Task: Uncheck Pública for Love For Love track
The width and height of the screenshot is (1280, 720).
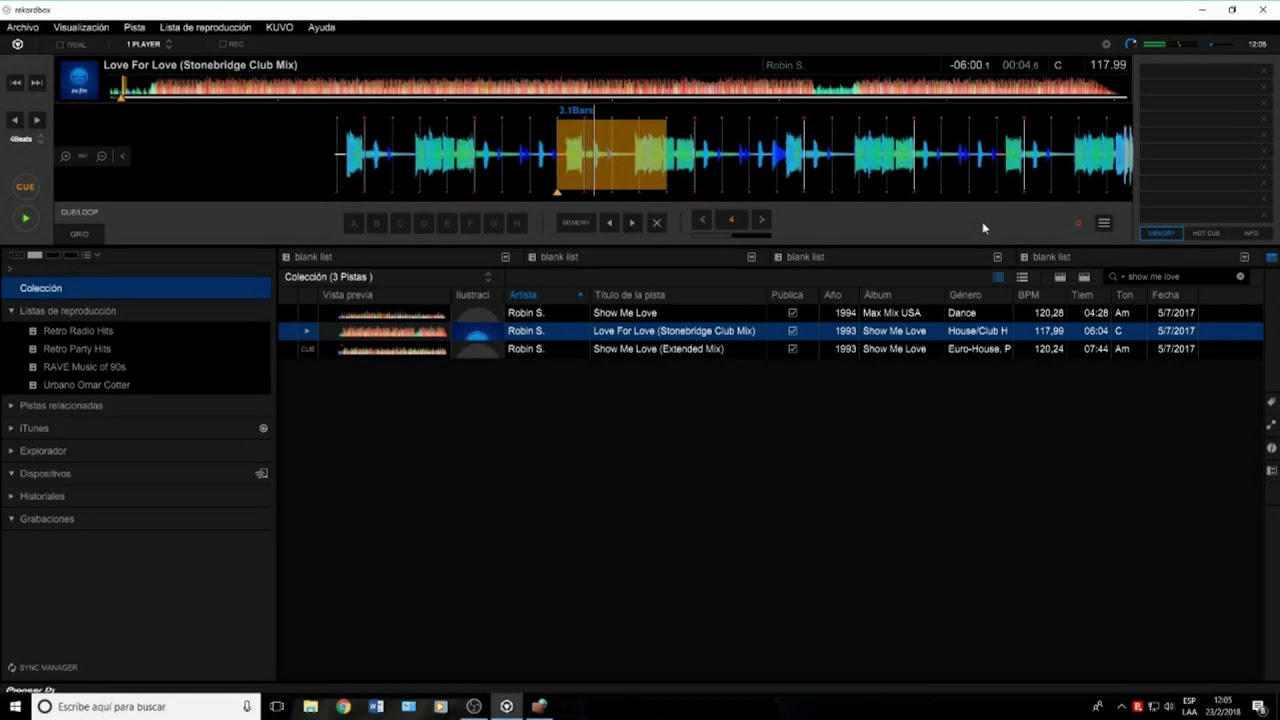Action: (793, 331)
